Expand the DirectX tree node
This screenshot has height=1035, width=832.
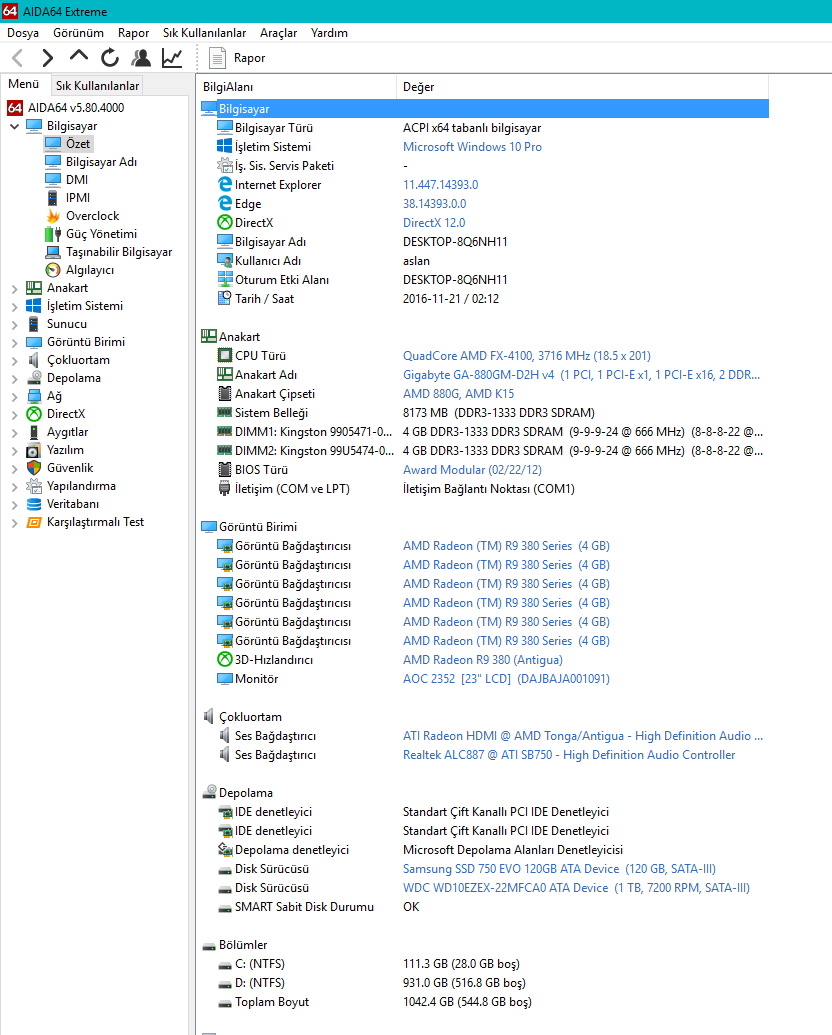(15, 415)
